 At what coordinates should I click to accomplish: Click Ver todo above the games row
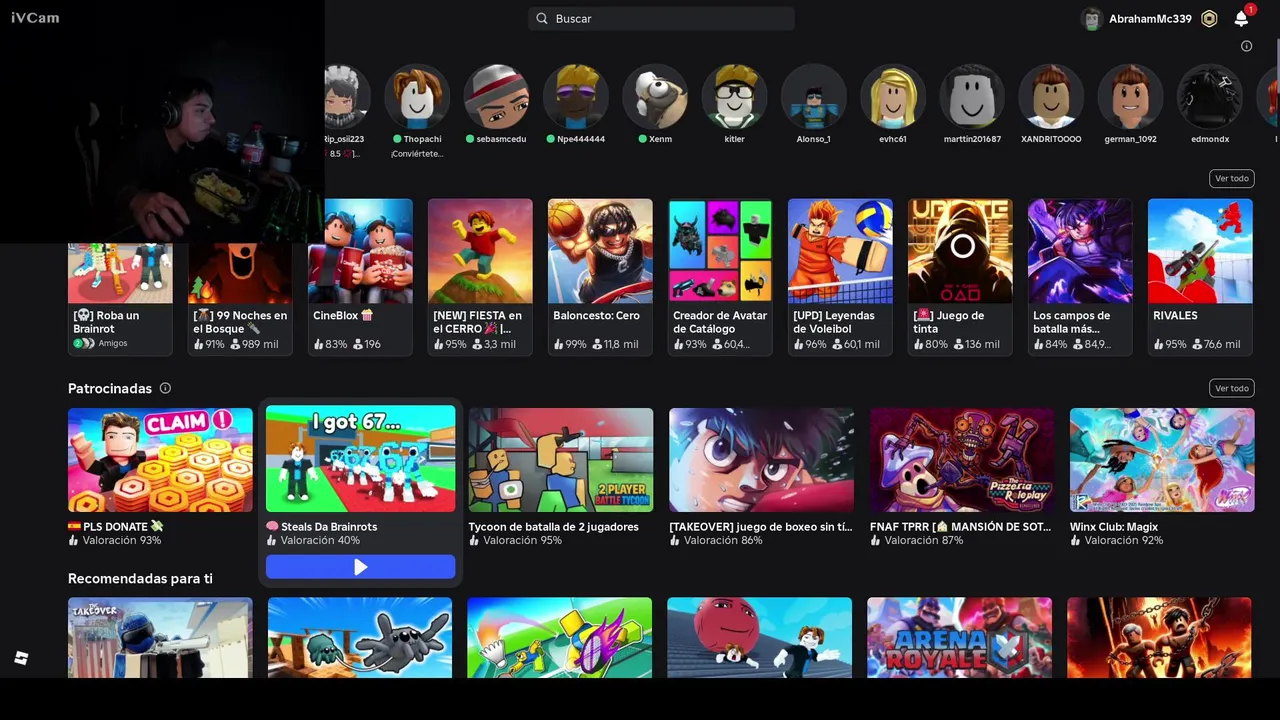[x=1231, y=178]
